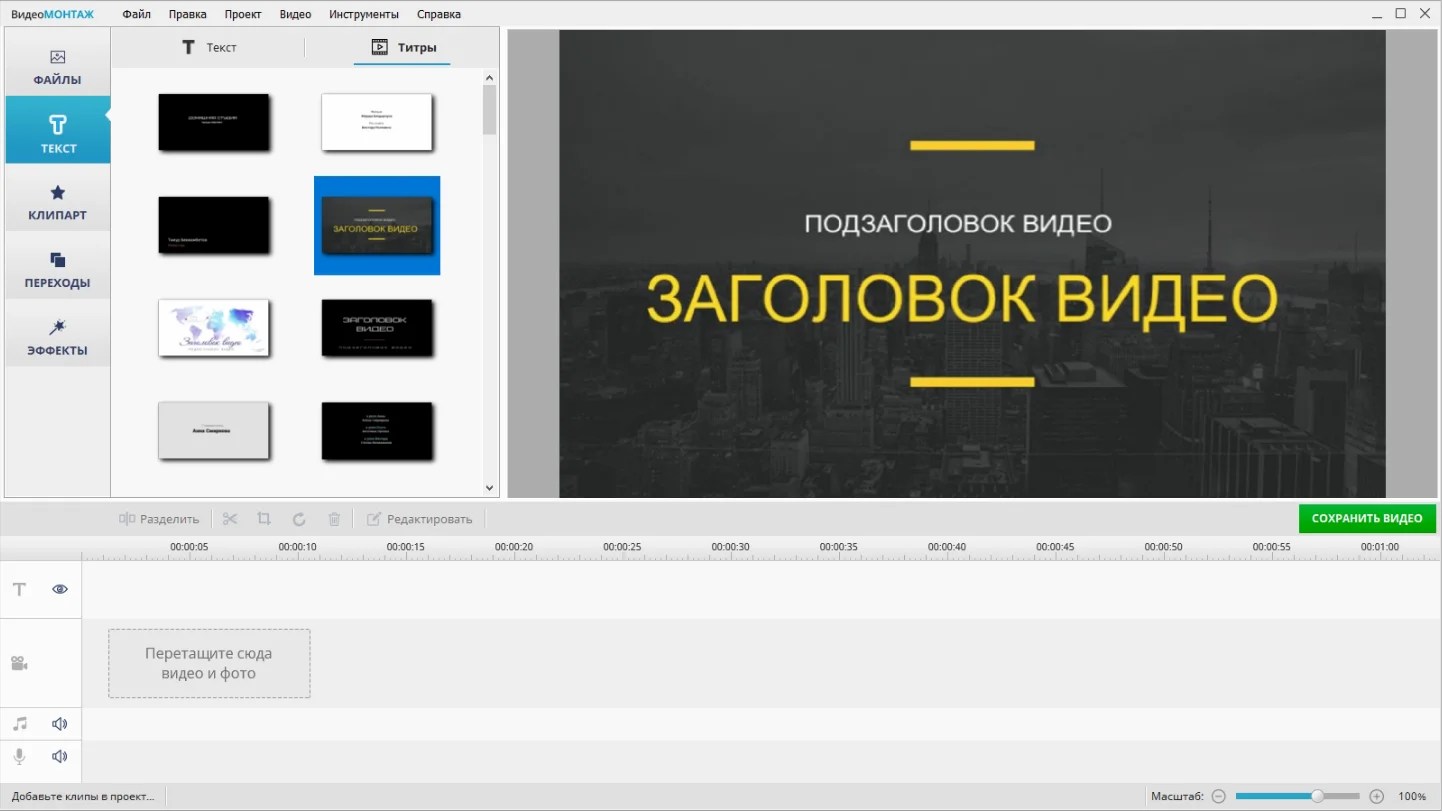Click the ПОДЗАГОЛОВОК ВИДЕО text in the preview

(x=958, y=223)
